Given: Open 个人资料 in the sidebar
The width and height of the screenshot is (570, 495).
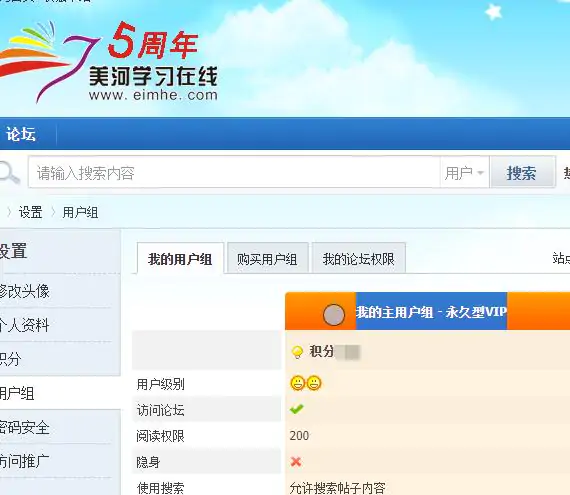Looking at the screenshot, I should tap(25, 325).
